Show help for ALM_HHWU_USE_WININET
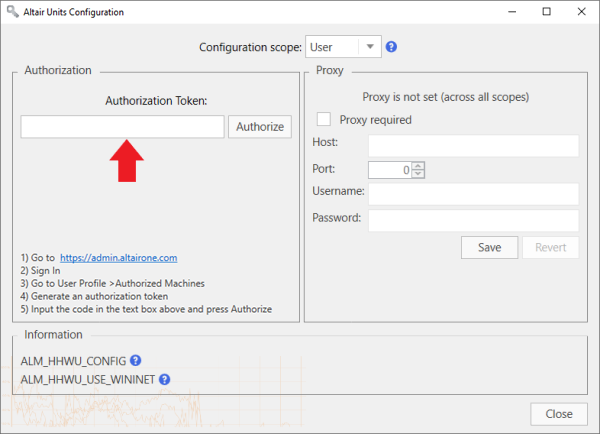 point(165,379)
